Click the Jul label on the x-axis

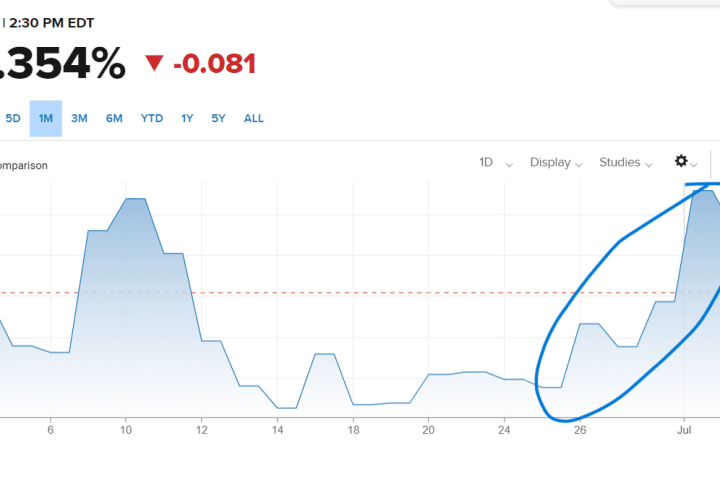(x=684, y=431)
